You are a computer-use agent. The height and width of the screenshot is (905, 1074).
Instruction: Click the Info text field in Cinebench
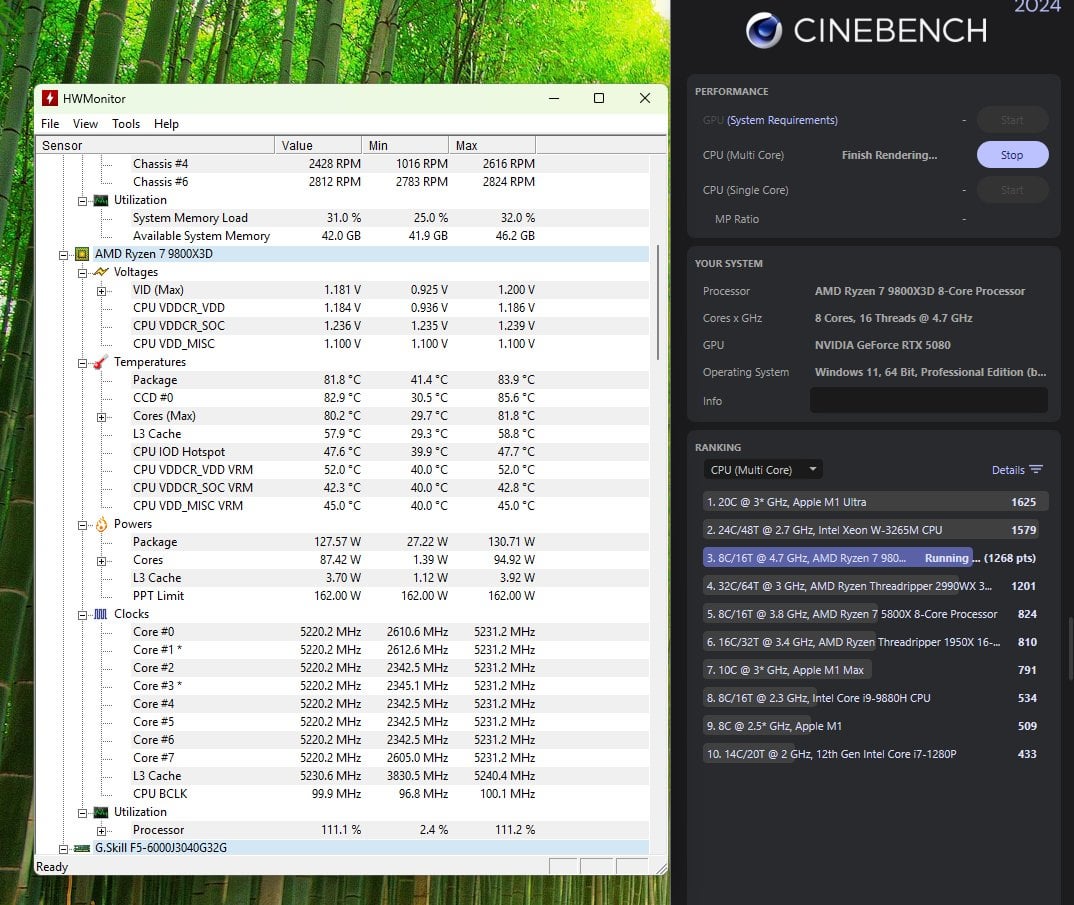929,400
